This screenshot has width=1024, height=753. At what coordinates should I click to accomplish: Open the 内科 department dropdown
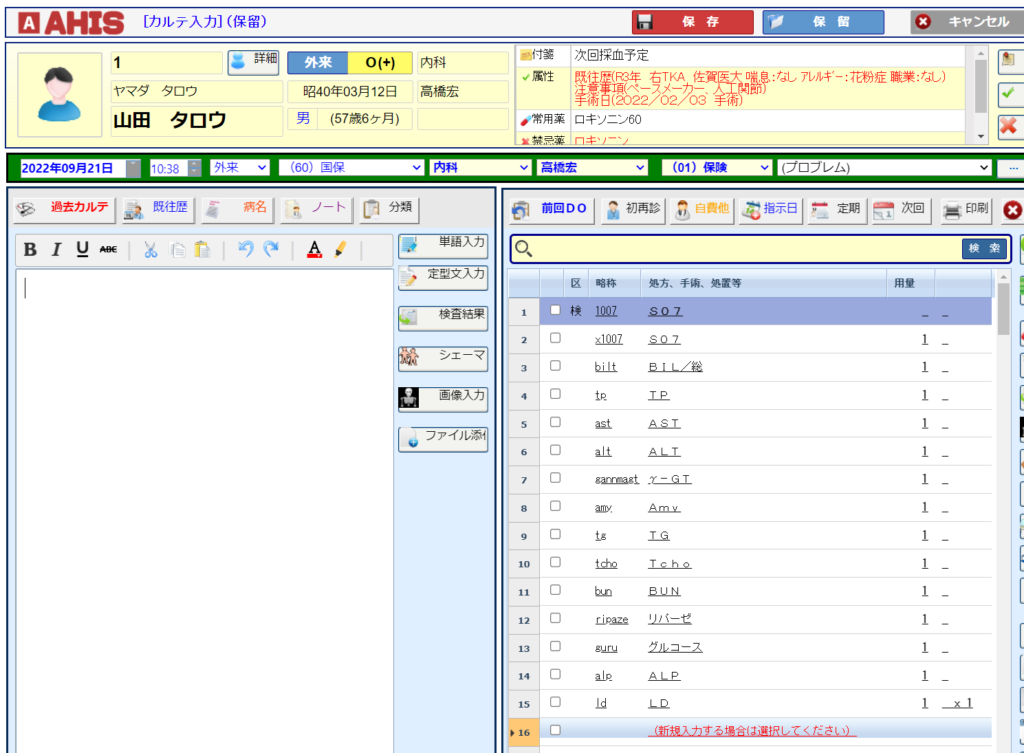point(479,168)
